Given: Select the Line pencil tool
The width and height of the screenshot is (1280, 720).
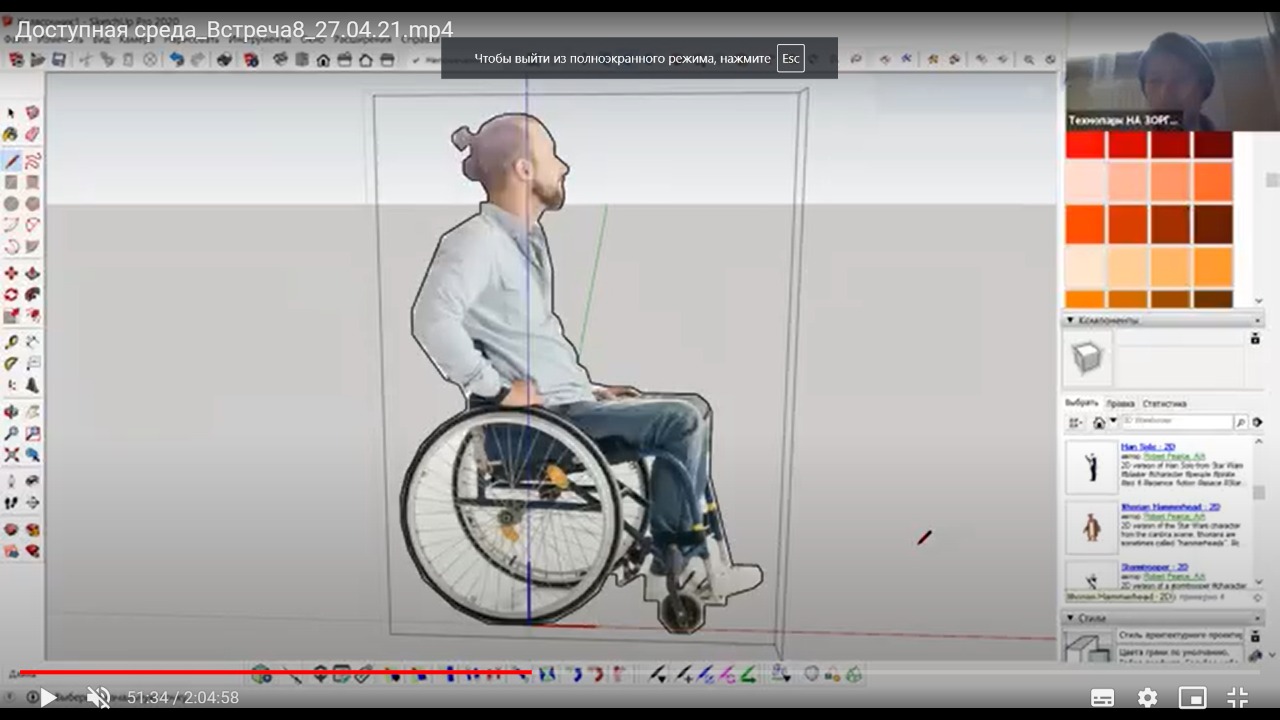Looking at the screenshot, I should click(x=11, y=161).
